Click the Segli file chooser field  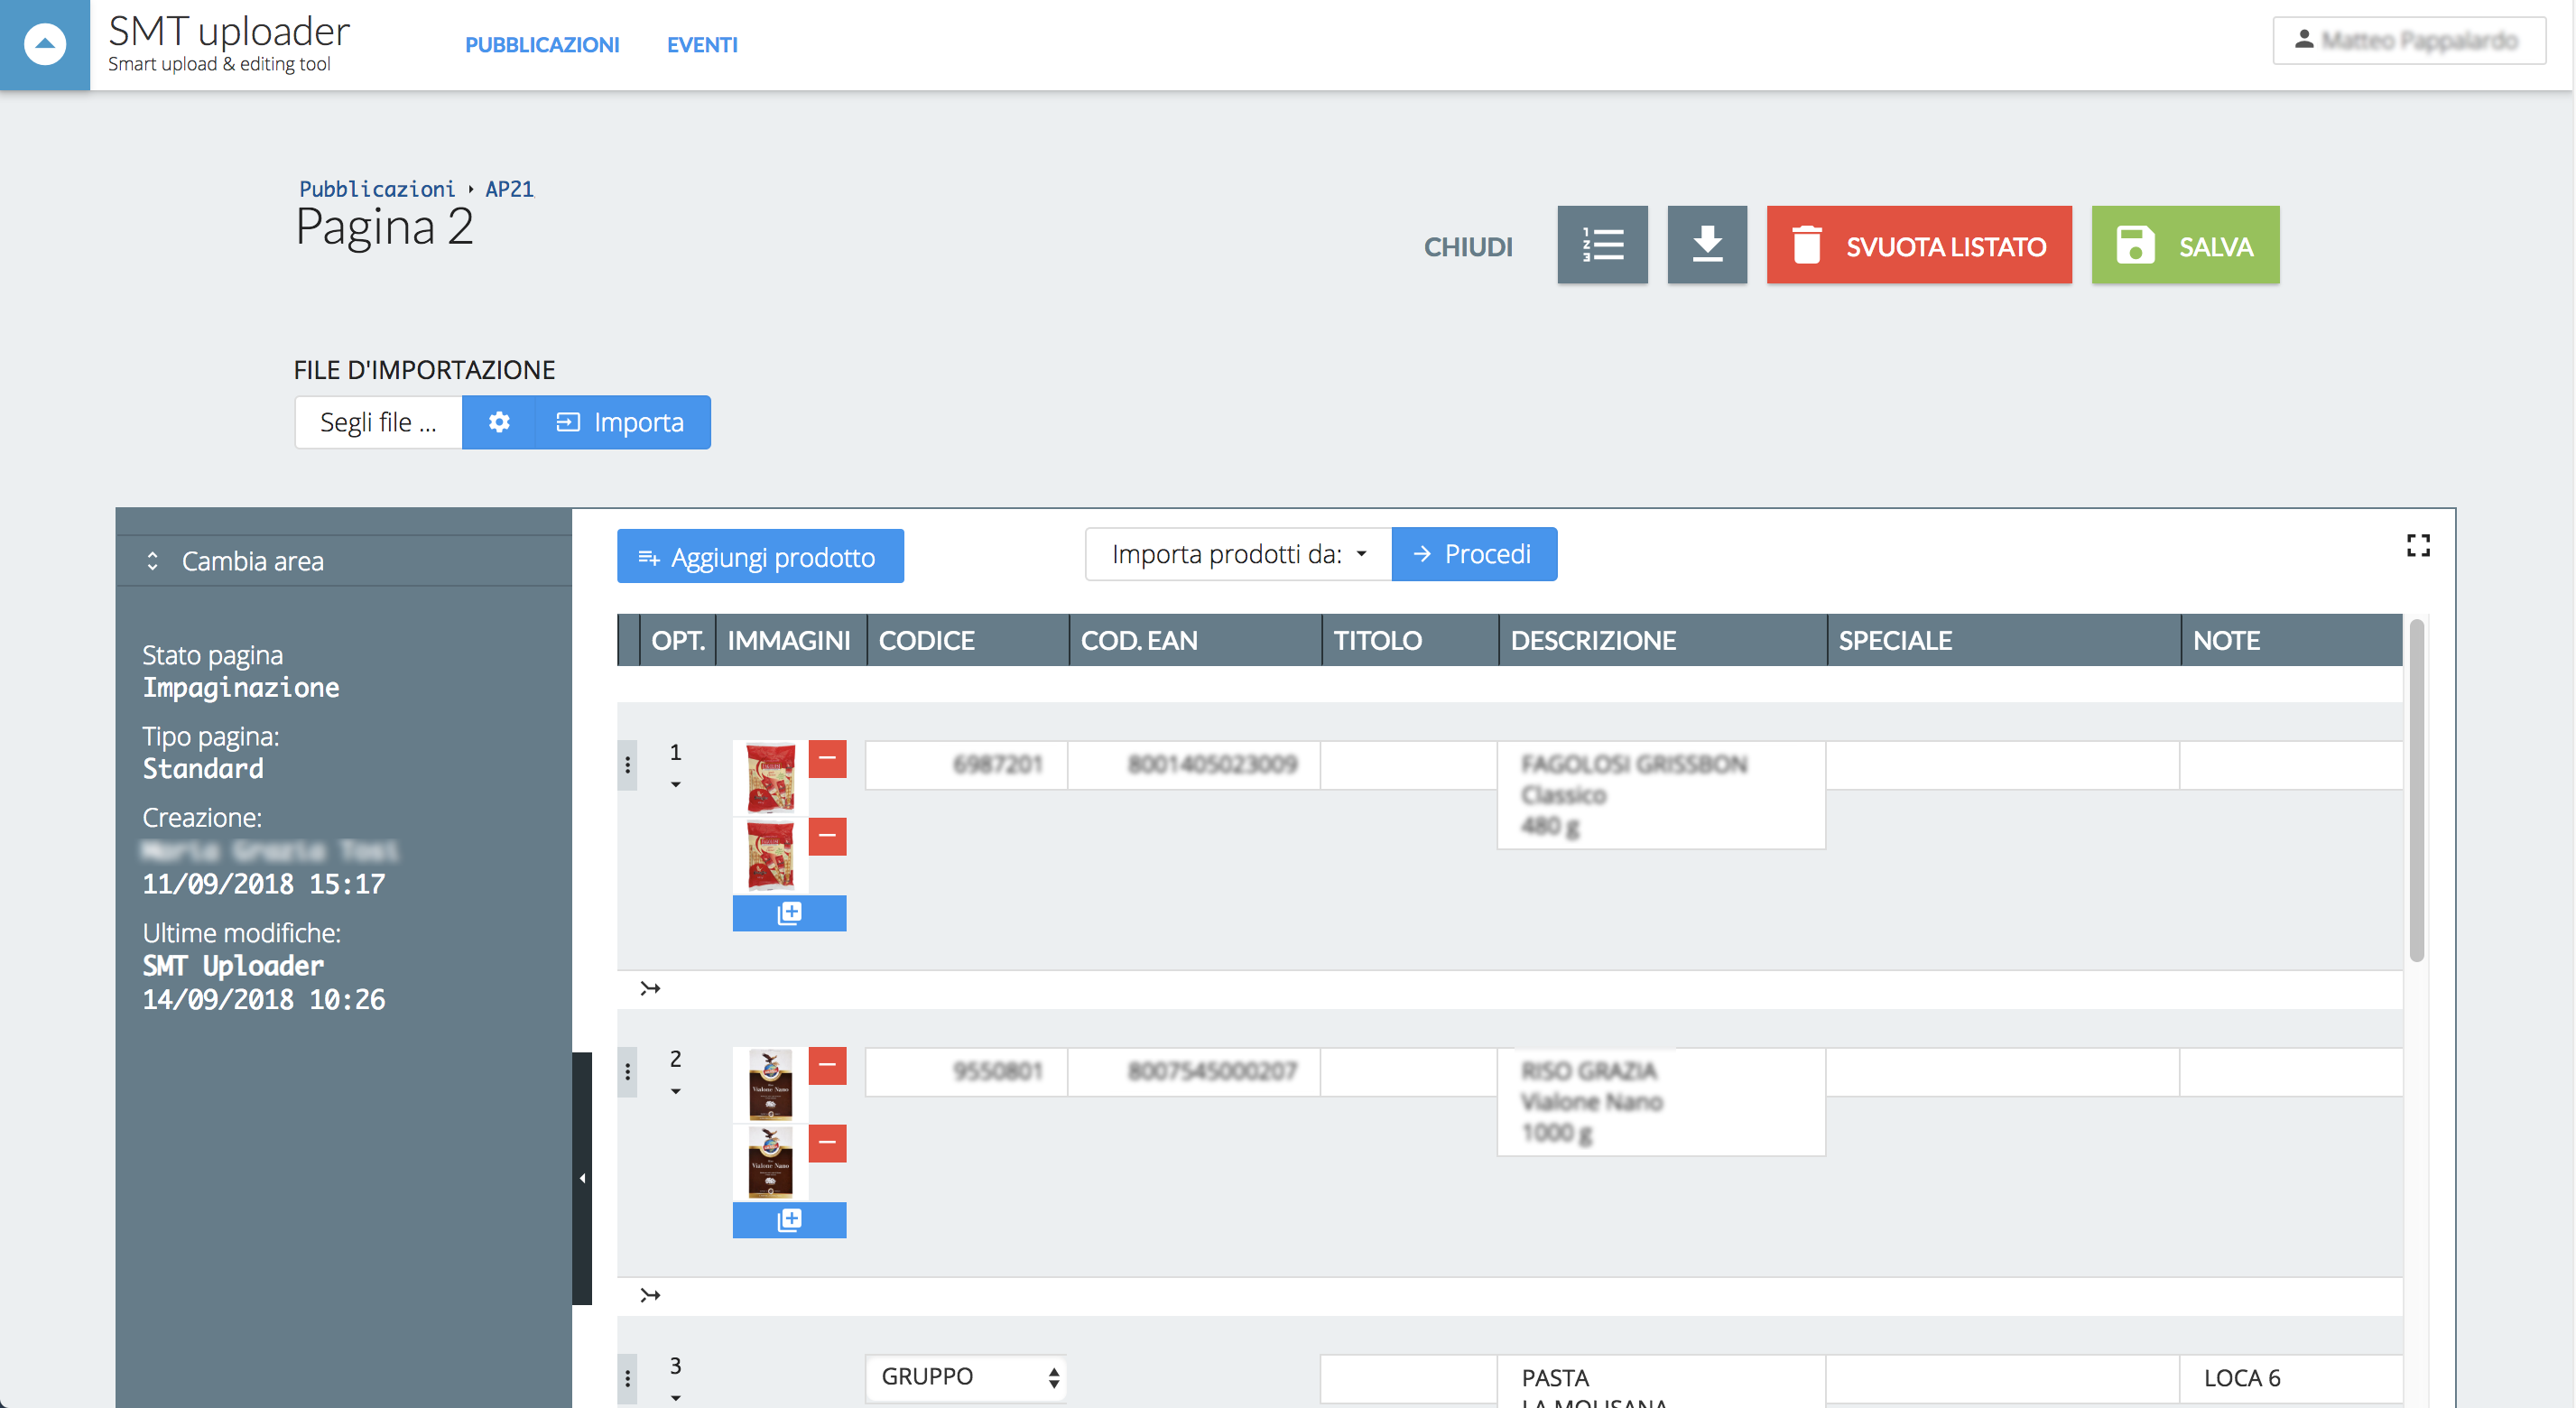378,422
